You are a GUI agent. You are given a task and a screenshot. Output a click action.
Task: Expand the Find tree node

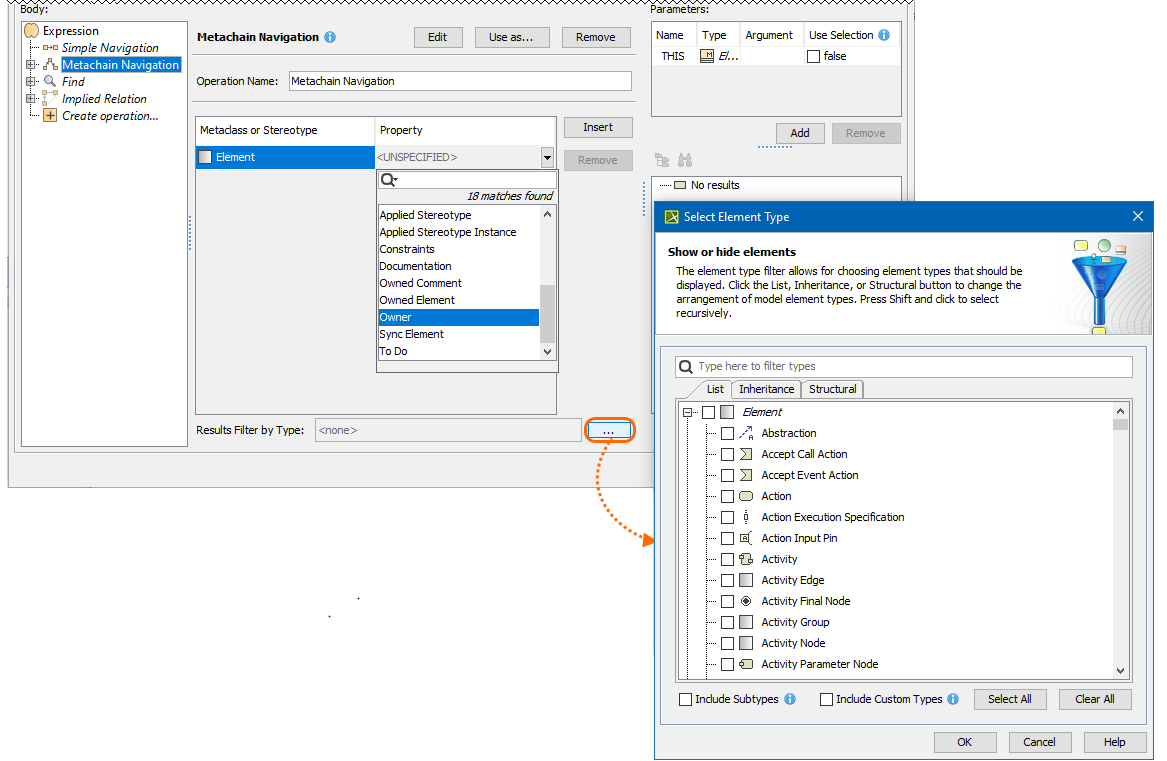point(31,81)
